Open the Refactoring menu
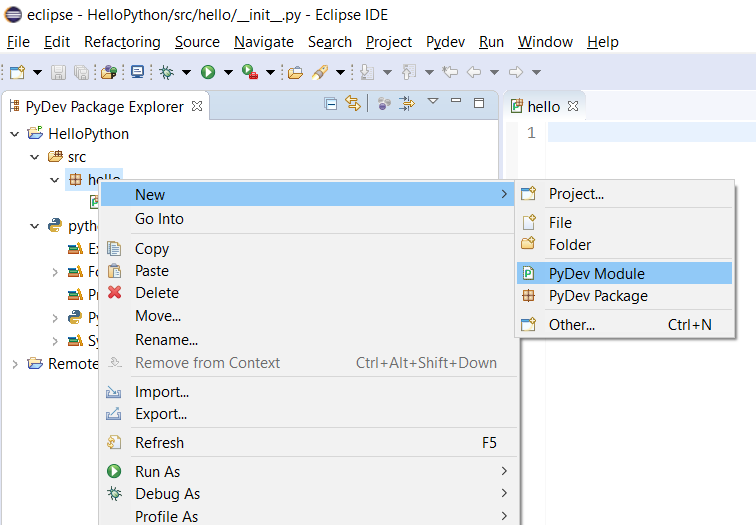 click(122, 42)
